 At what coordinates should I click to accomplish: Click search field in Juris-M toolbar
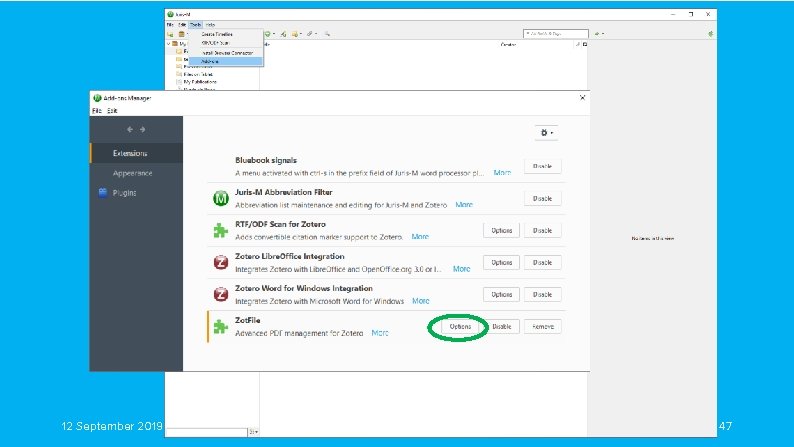(x=555, y=33)
